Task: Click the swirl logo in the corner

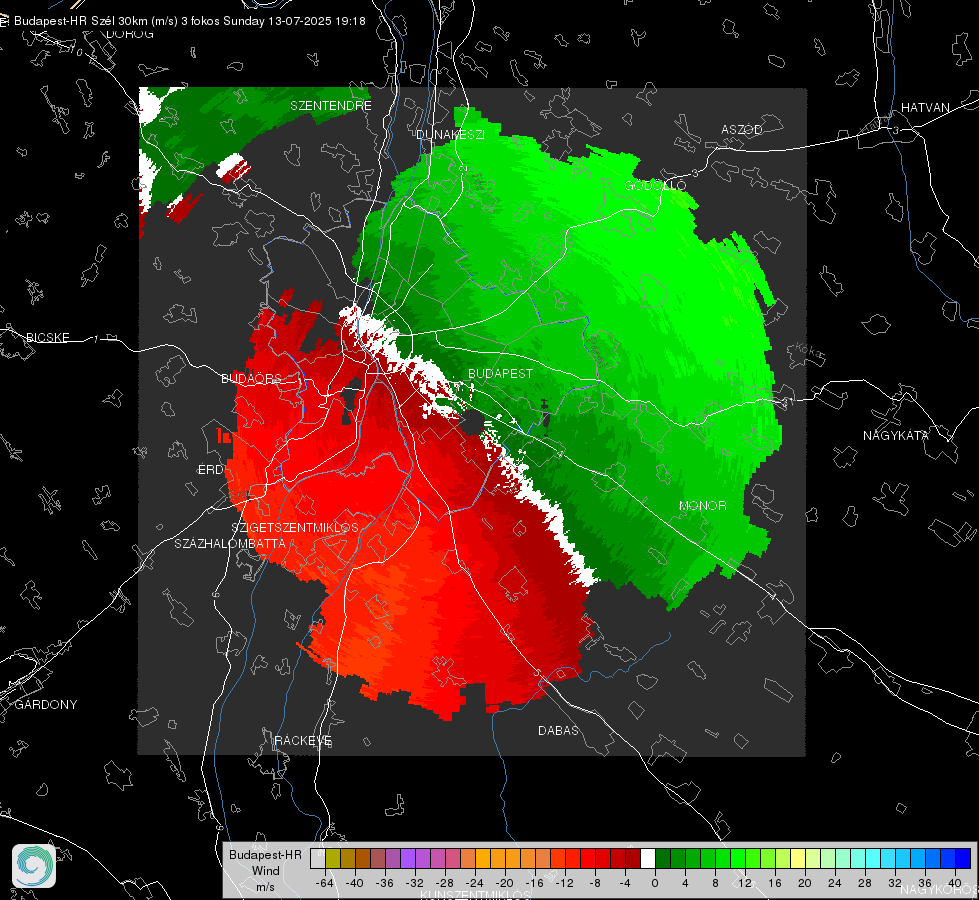Action: [x=34, y=866]
